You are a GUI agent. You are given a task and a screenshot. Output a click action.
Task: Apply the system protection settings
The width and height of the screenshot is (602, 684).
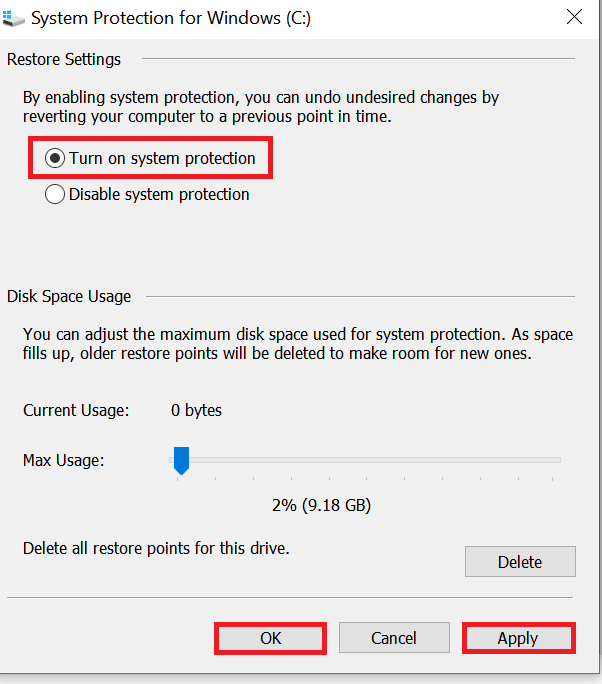click(517, 638)
